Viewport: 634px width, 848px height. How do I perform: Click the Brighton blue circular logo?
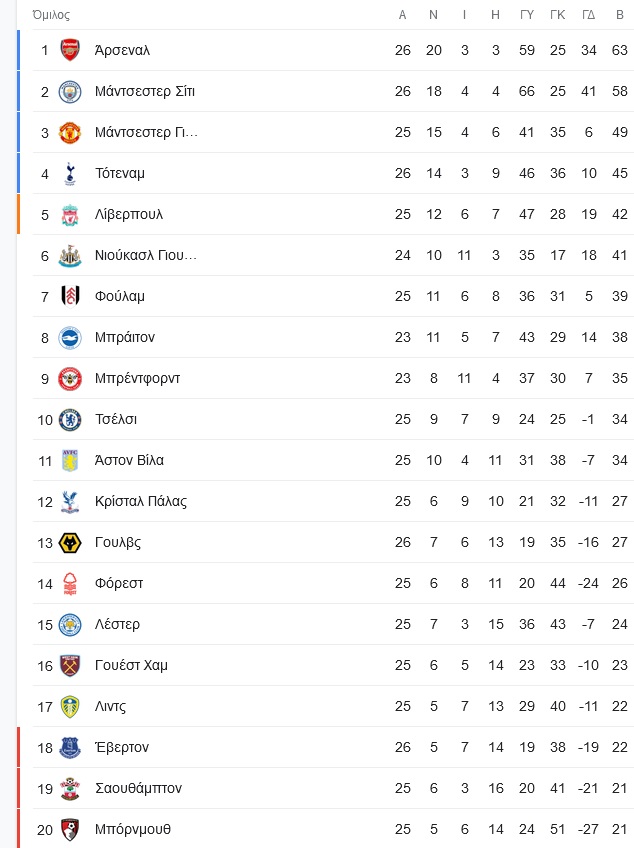(x=70, y=338)
